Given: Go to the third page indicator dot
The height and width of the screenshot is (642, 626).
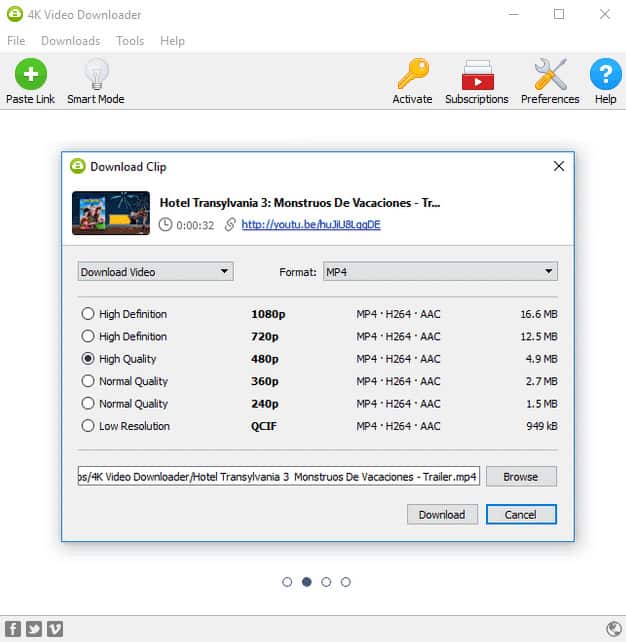Looking at the screenshot, I should [x=326, y=582].
